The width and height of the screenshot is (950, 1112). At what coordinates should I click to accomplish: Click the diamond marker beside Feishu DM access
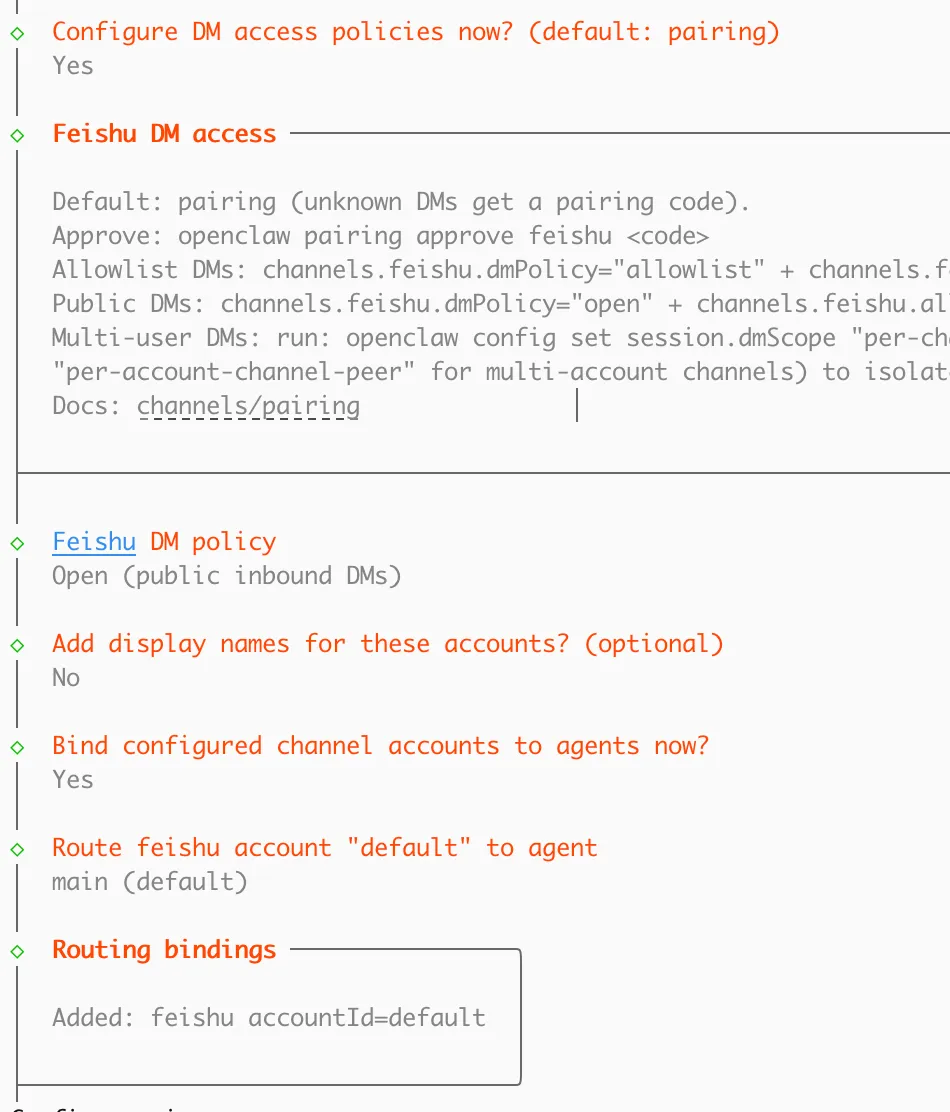17,135
